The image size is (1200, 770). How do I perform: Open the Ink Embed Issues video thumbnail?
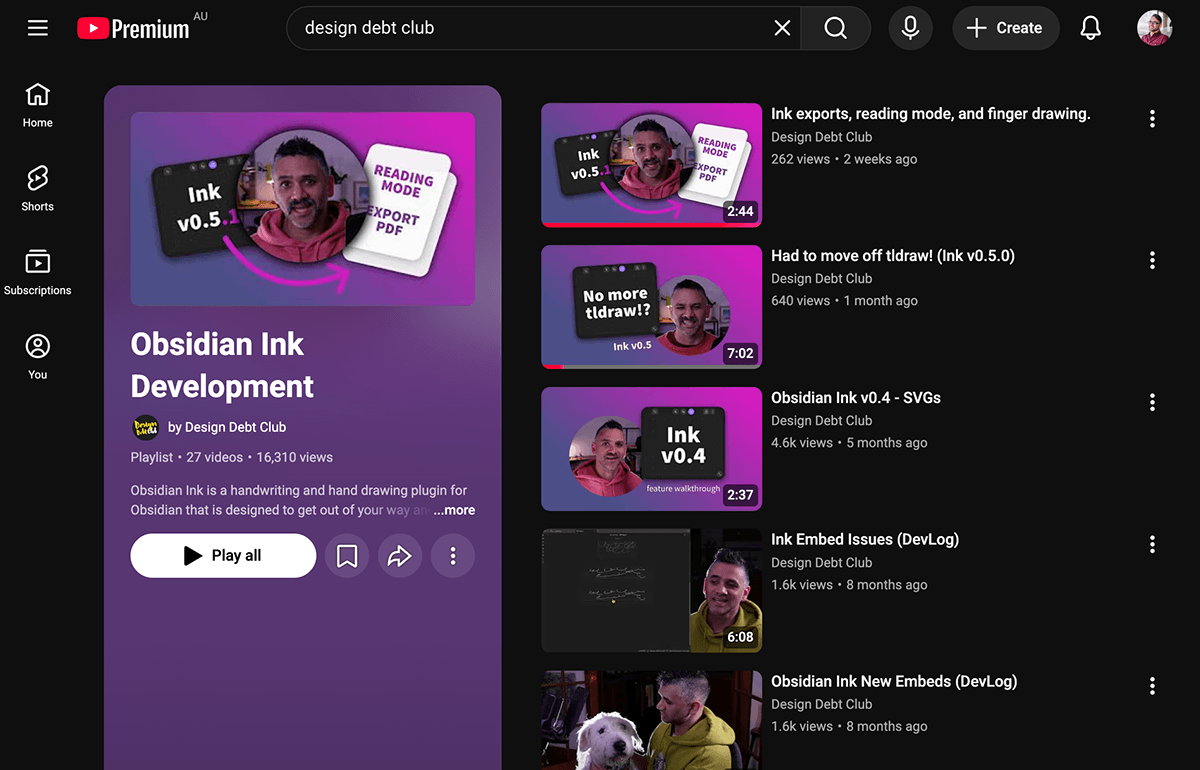coord(651,591)
